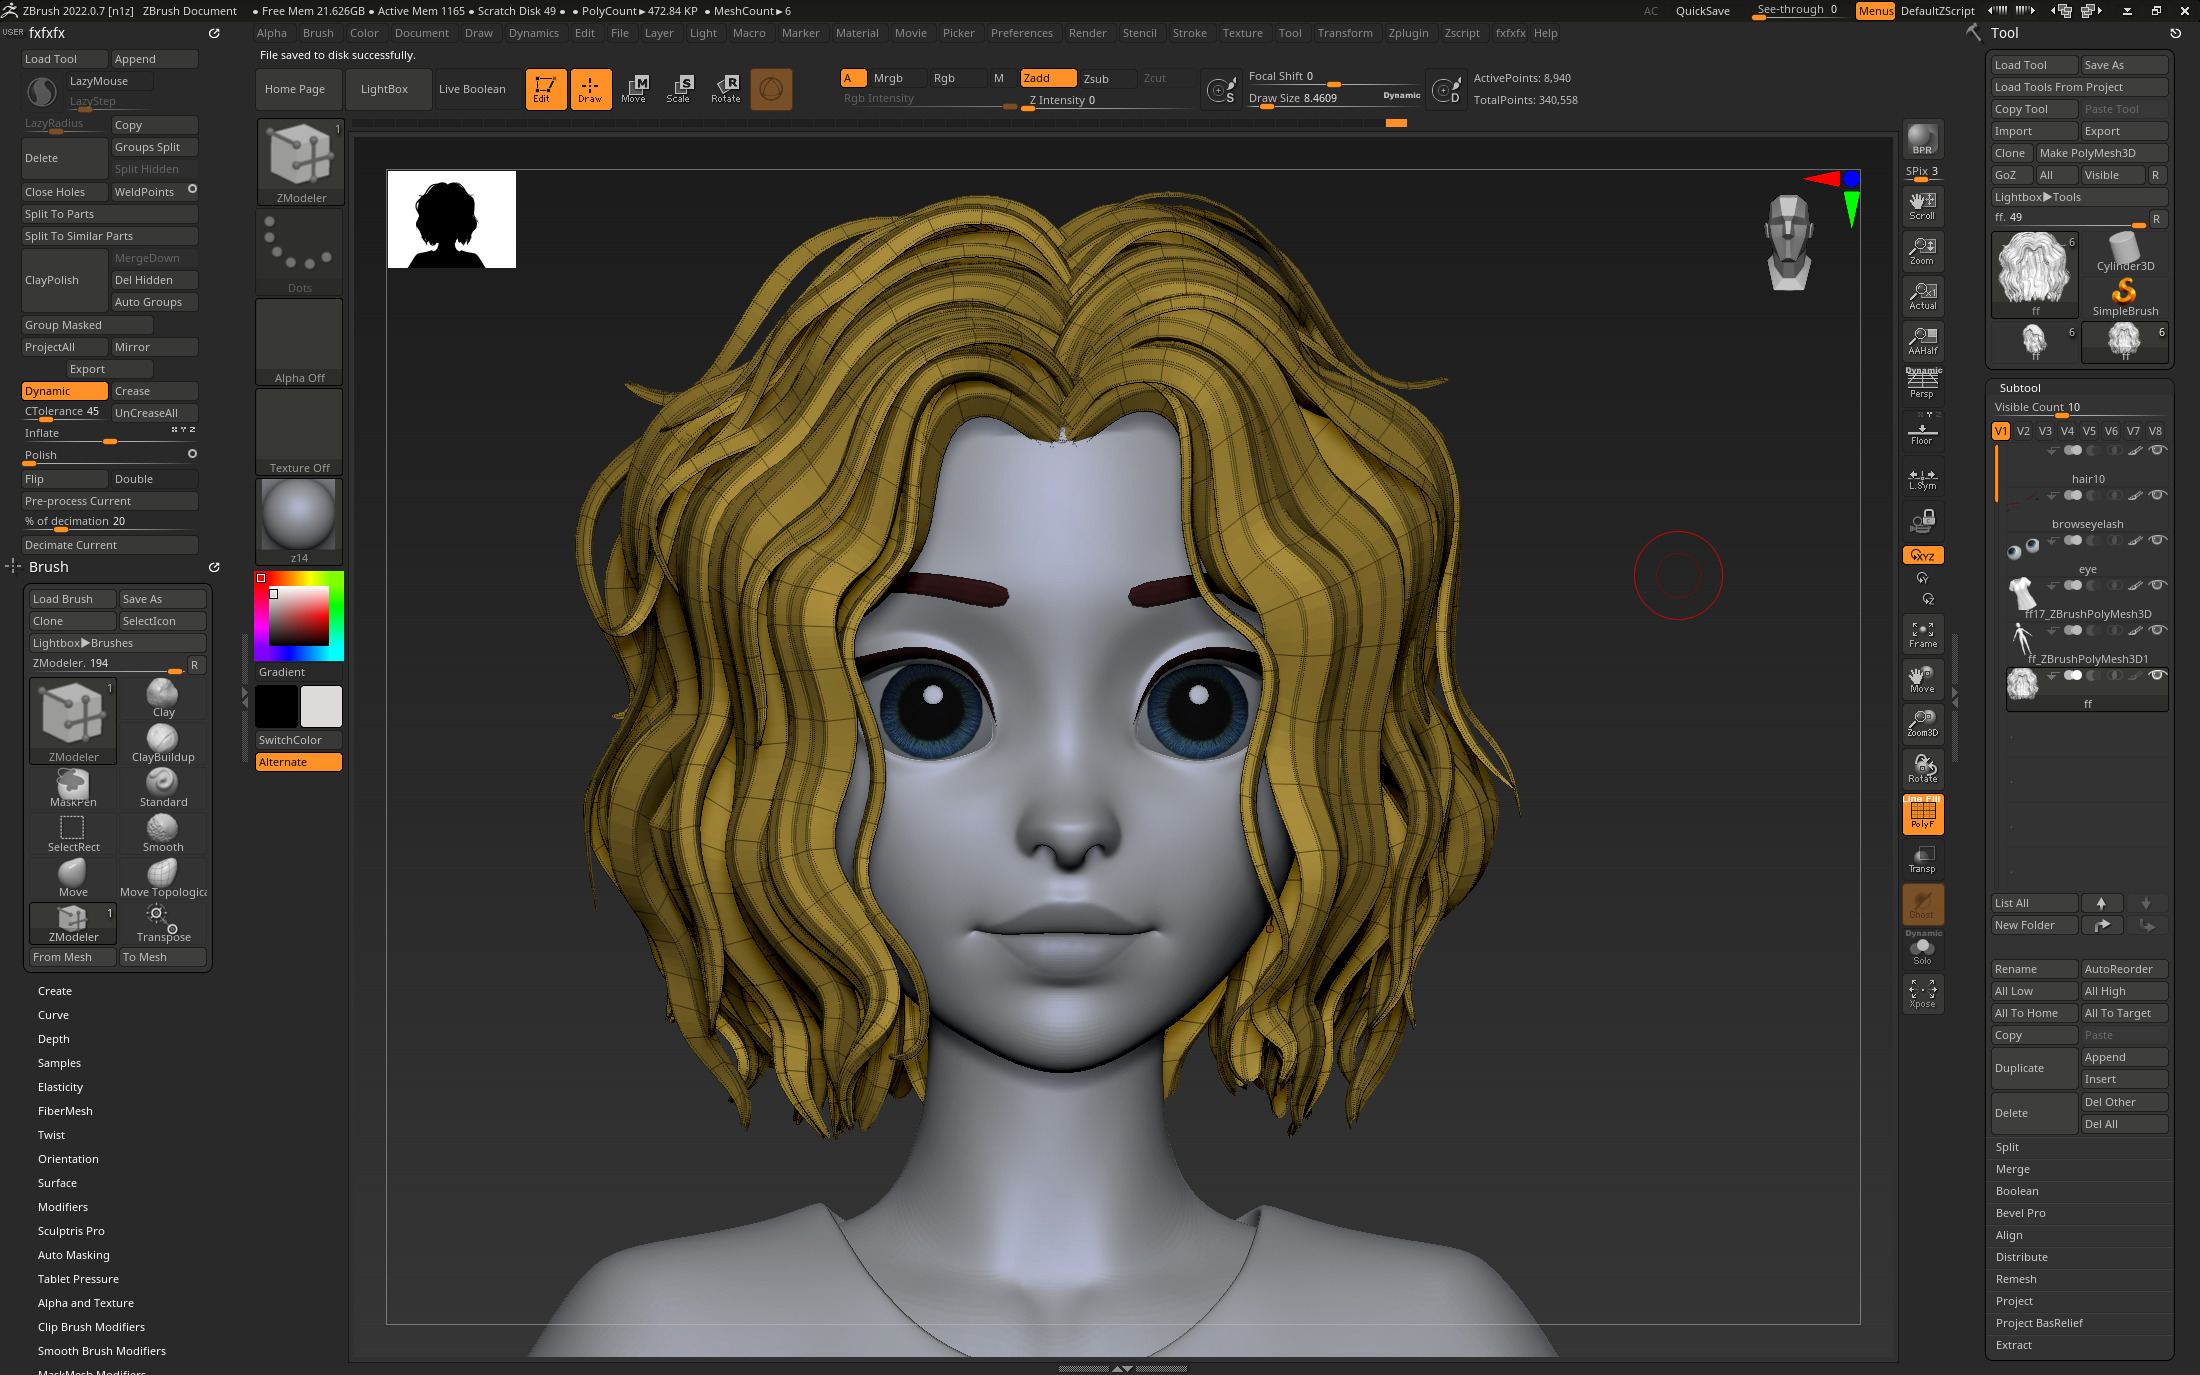Select the ClayBuildup brush
The width and height of the screenshot is (2200, 1375).
coord(163,742)
